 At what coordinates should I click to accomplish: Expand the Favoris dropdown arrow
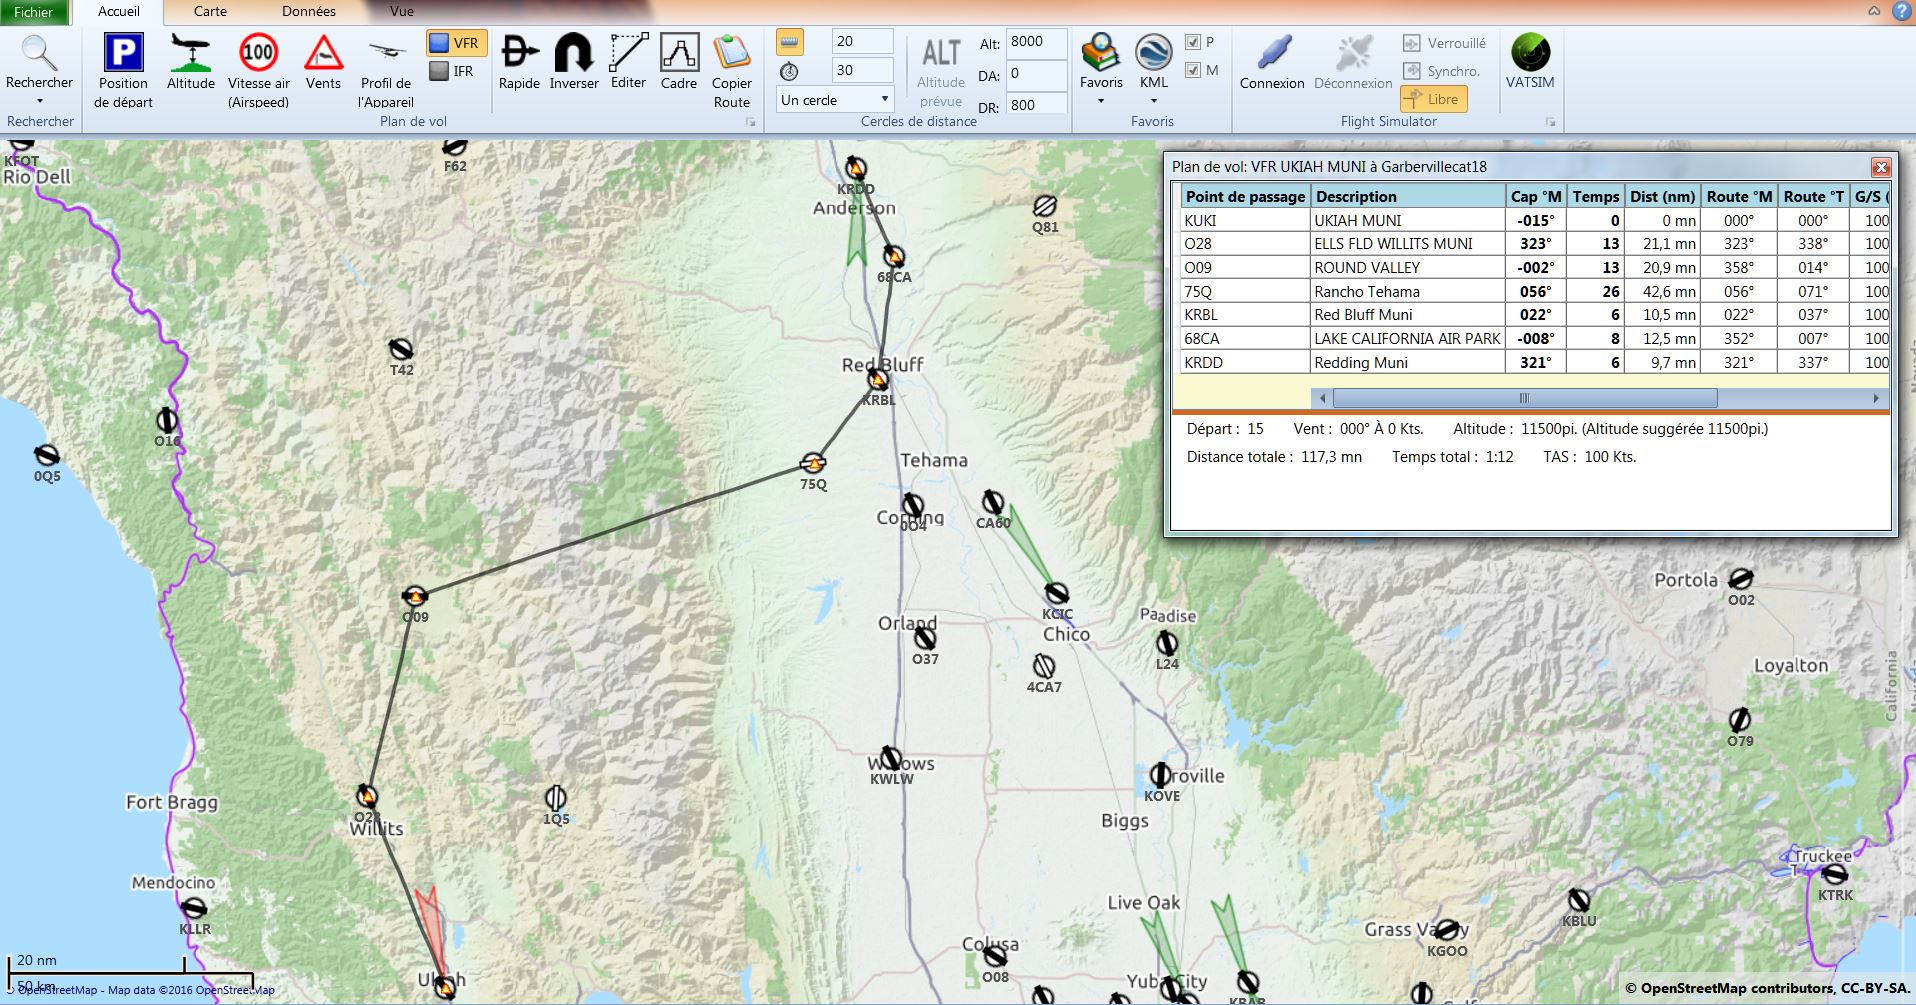click(1101, 101)
